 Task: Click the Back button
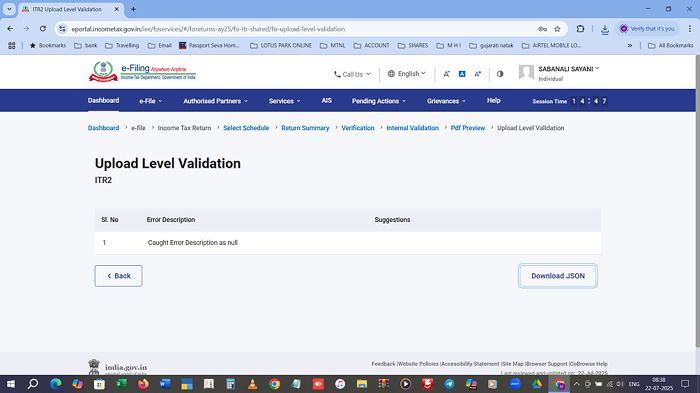[x=118, y=276]
